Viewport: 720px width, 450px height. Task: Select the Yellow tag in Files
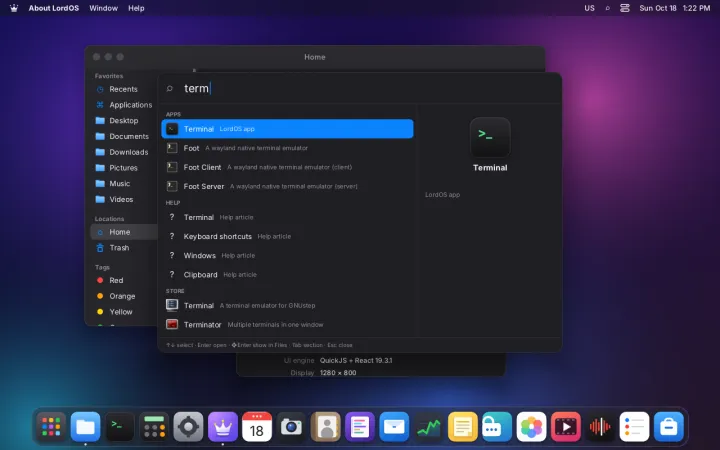(124, 312)
